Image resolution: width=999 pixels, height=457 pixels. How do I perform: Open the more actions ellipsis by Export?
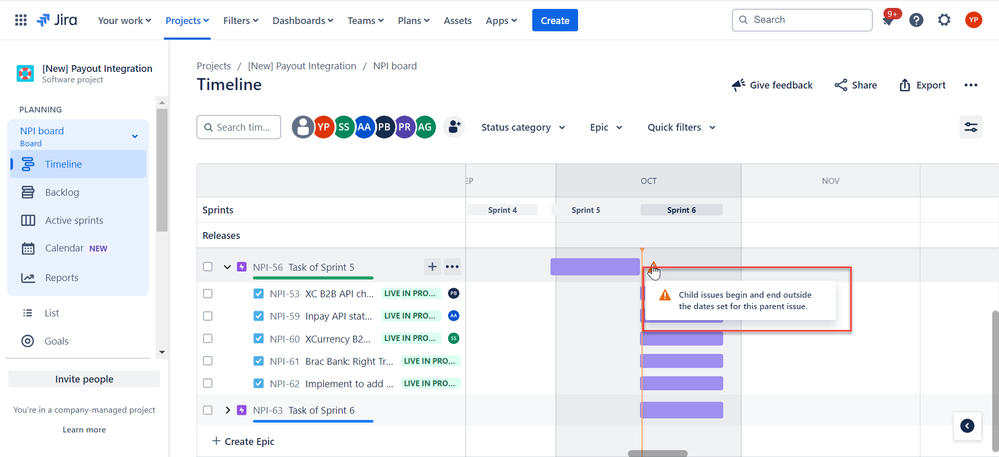pos(970,85)
